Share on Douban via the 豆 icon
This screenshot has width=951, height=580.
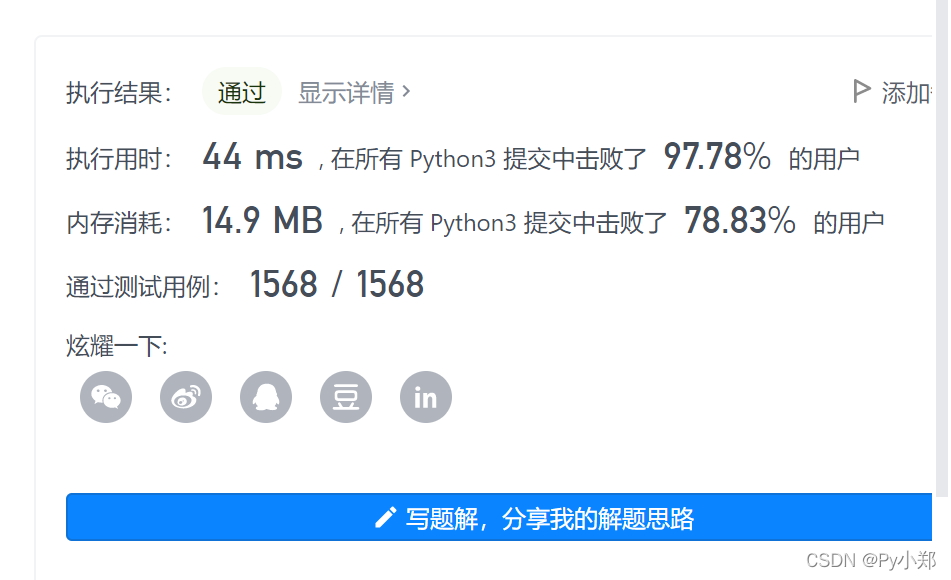tap(345, 396)
